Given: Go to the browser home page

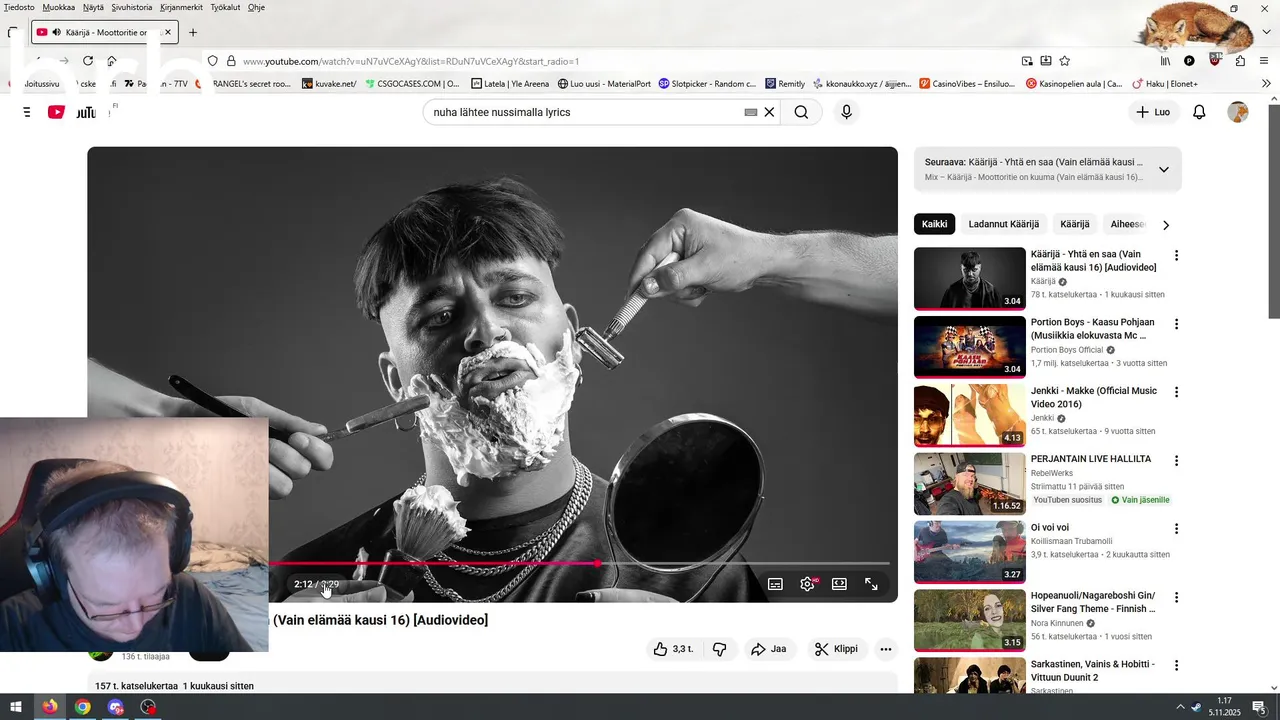Looking at the screenshot, I should tap(112, 61).
